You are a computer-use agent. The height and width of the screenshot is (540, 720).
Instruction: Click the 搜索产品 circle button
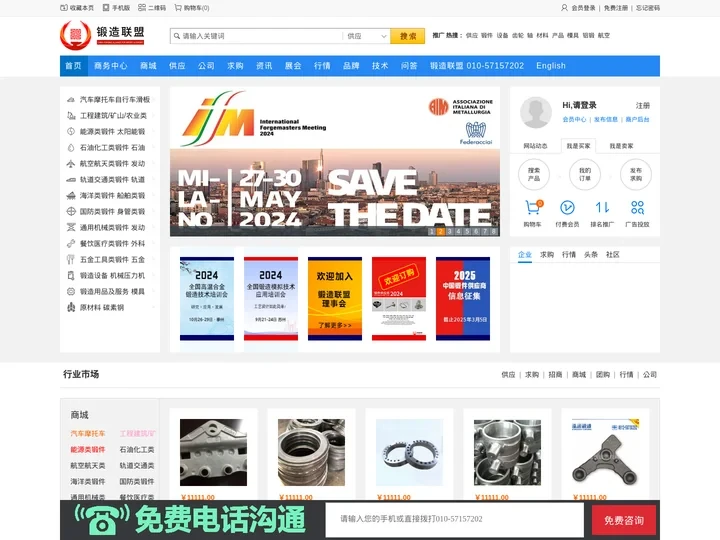coord(534,174)
